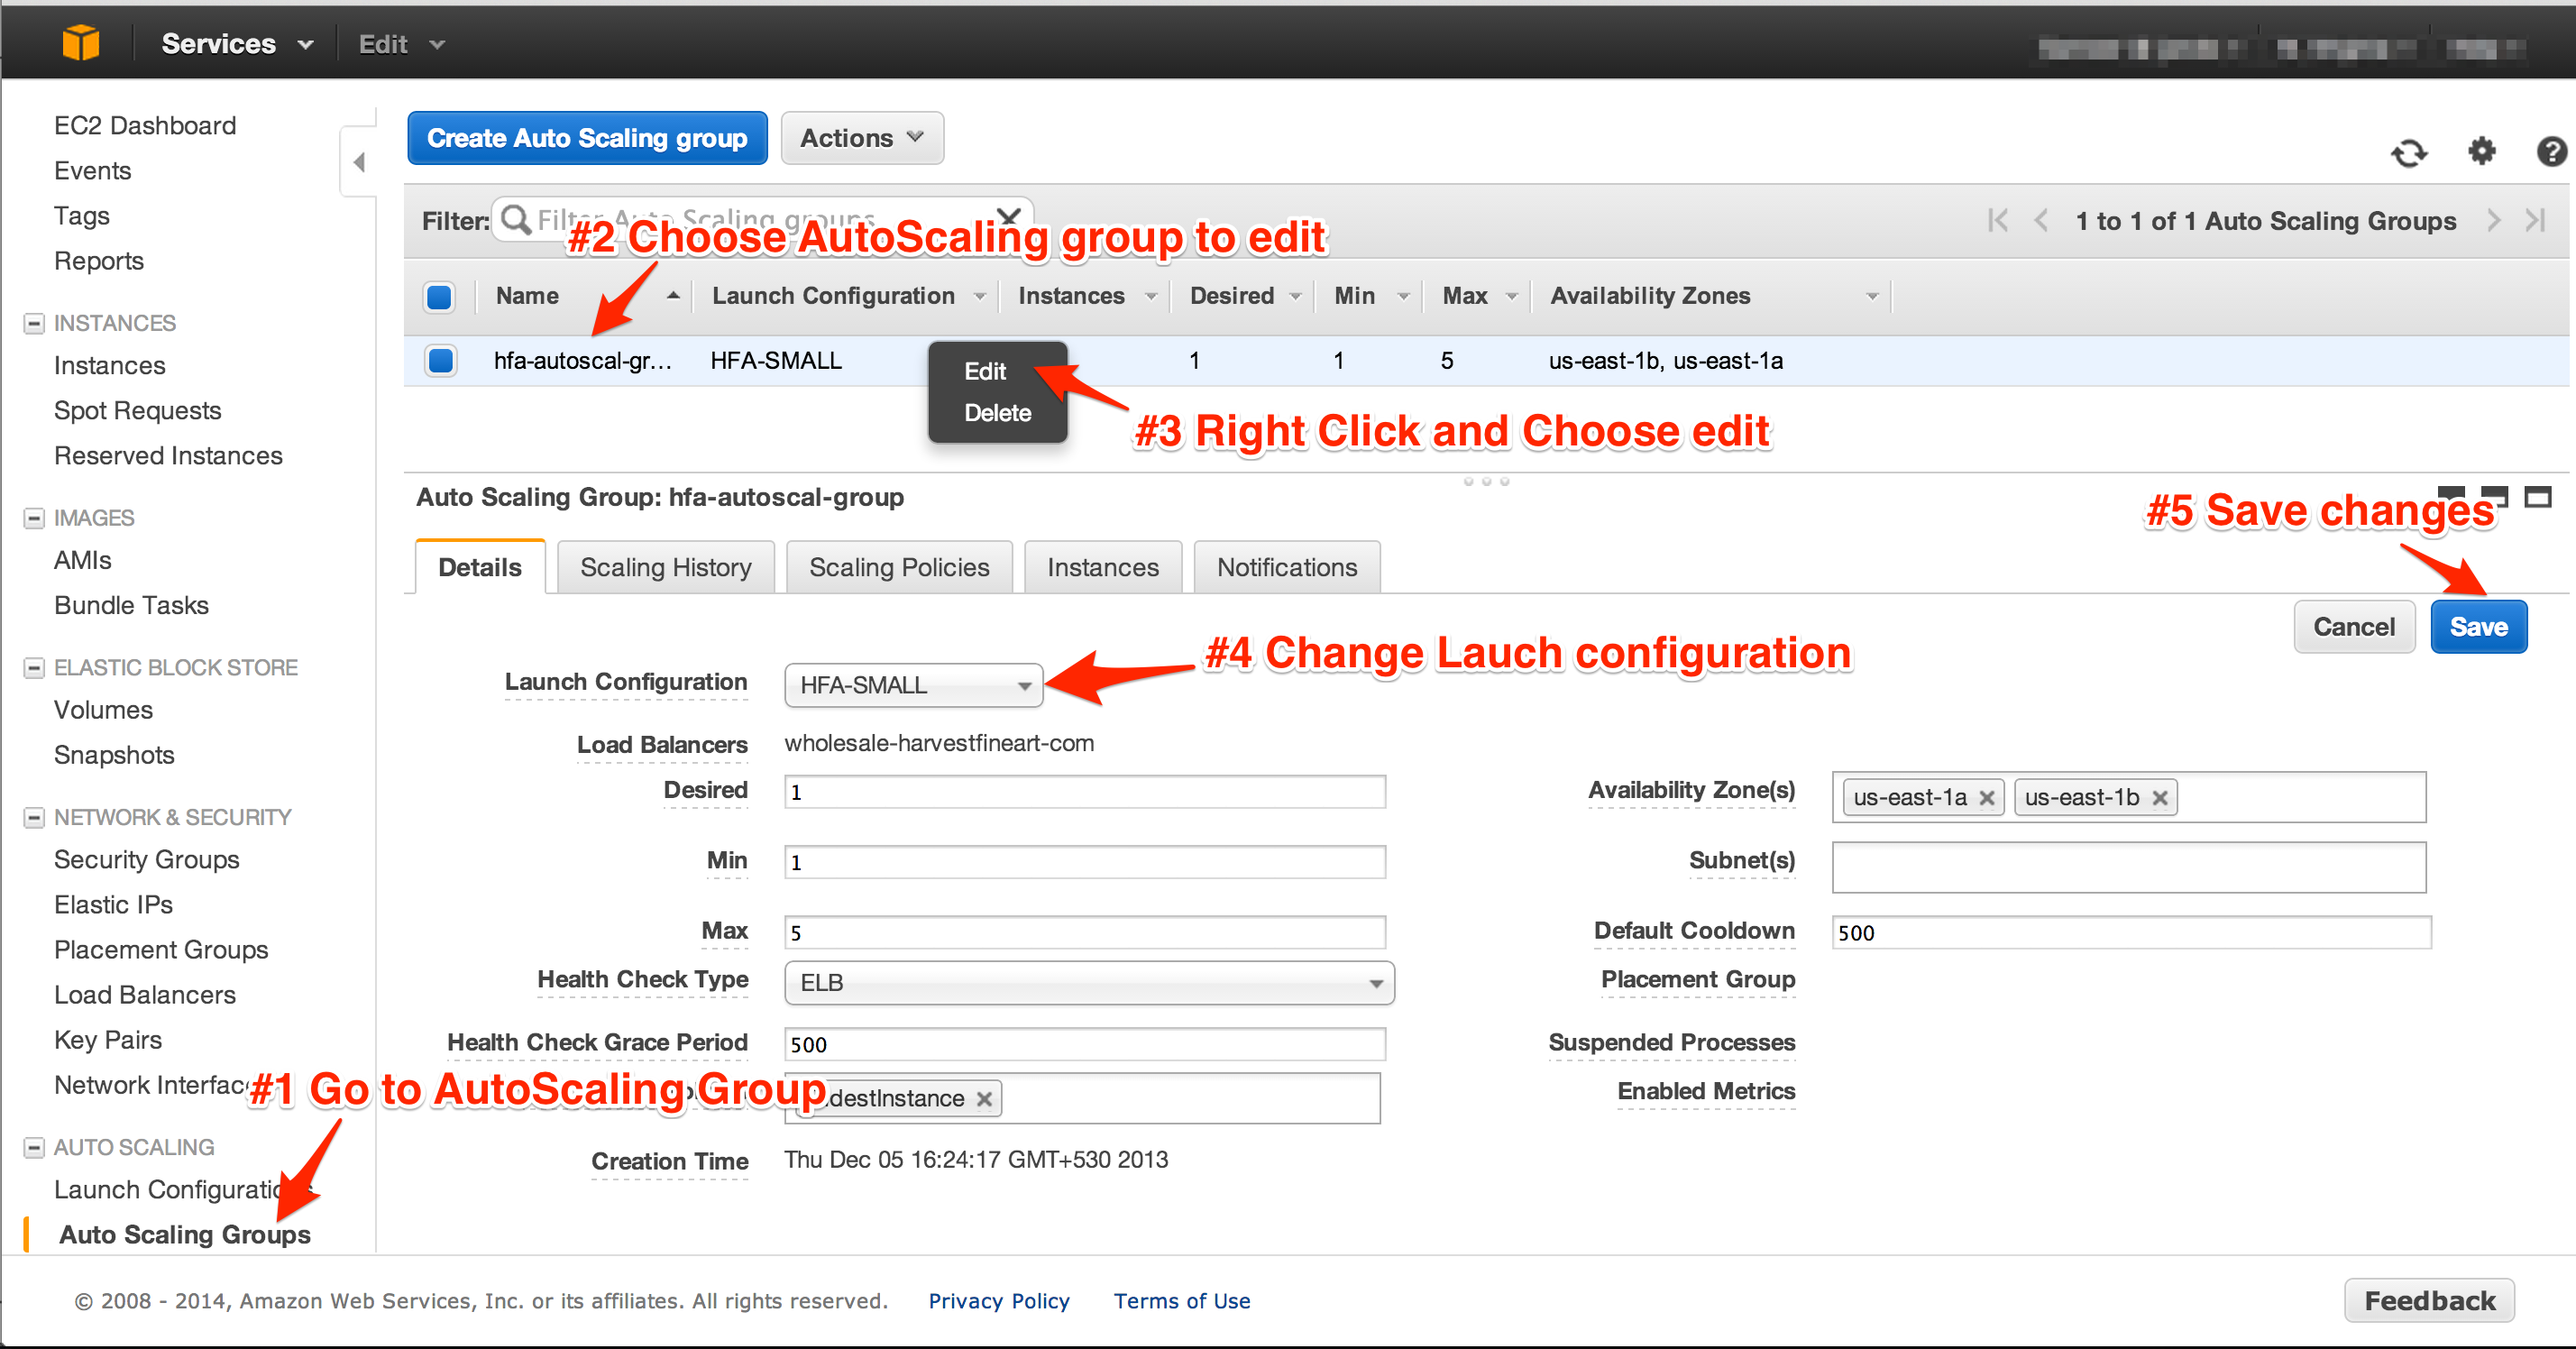Go to first page of results

tap(1998, 220)
